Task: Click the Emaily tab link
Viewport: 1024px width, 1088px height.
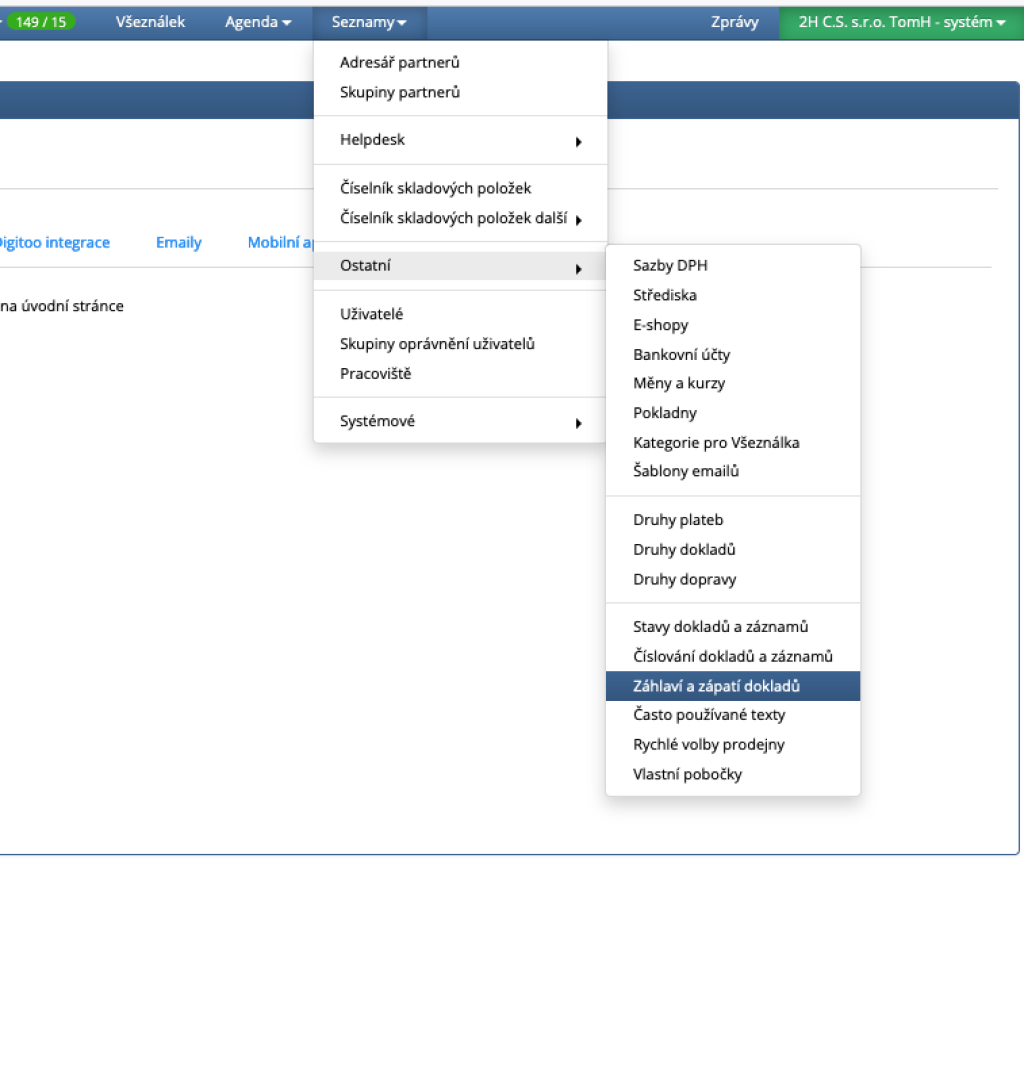Action: (178, 243)
